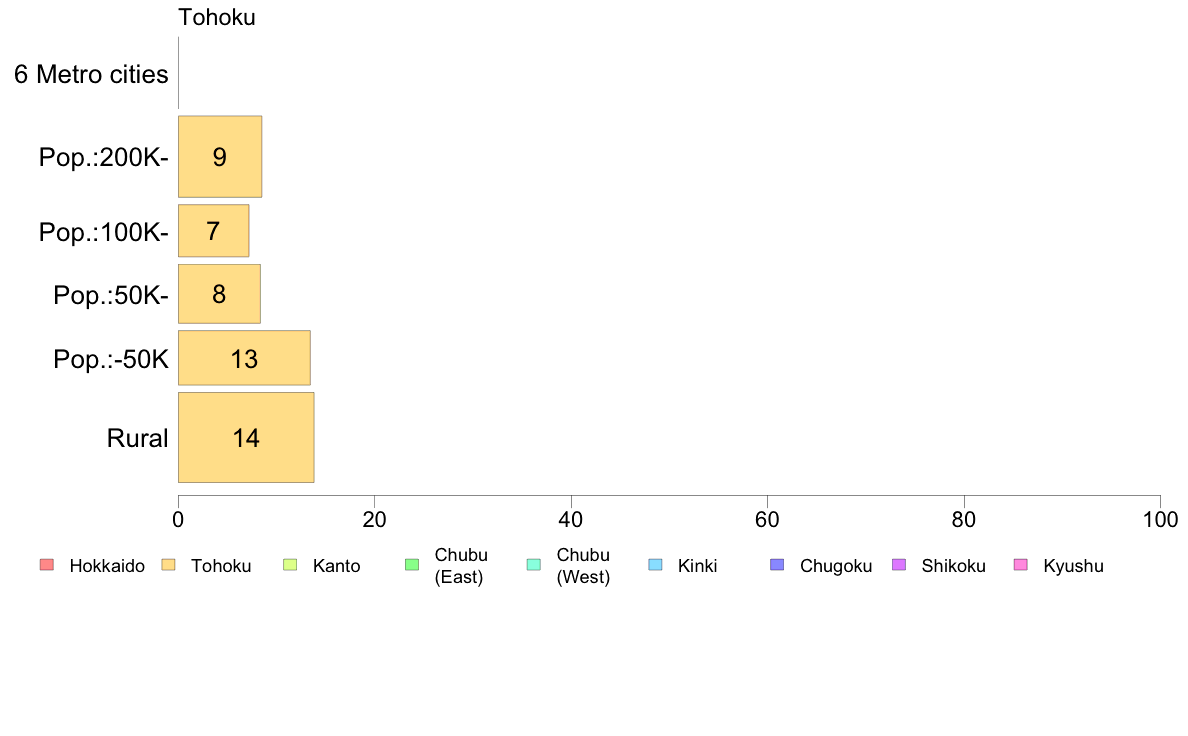Viewport: 1188px width, 736px height.
Task: Click the Tohoku orange legend swatch
Action: tap(168, 565)
